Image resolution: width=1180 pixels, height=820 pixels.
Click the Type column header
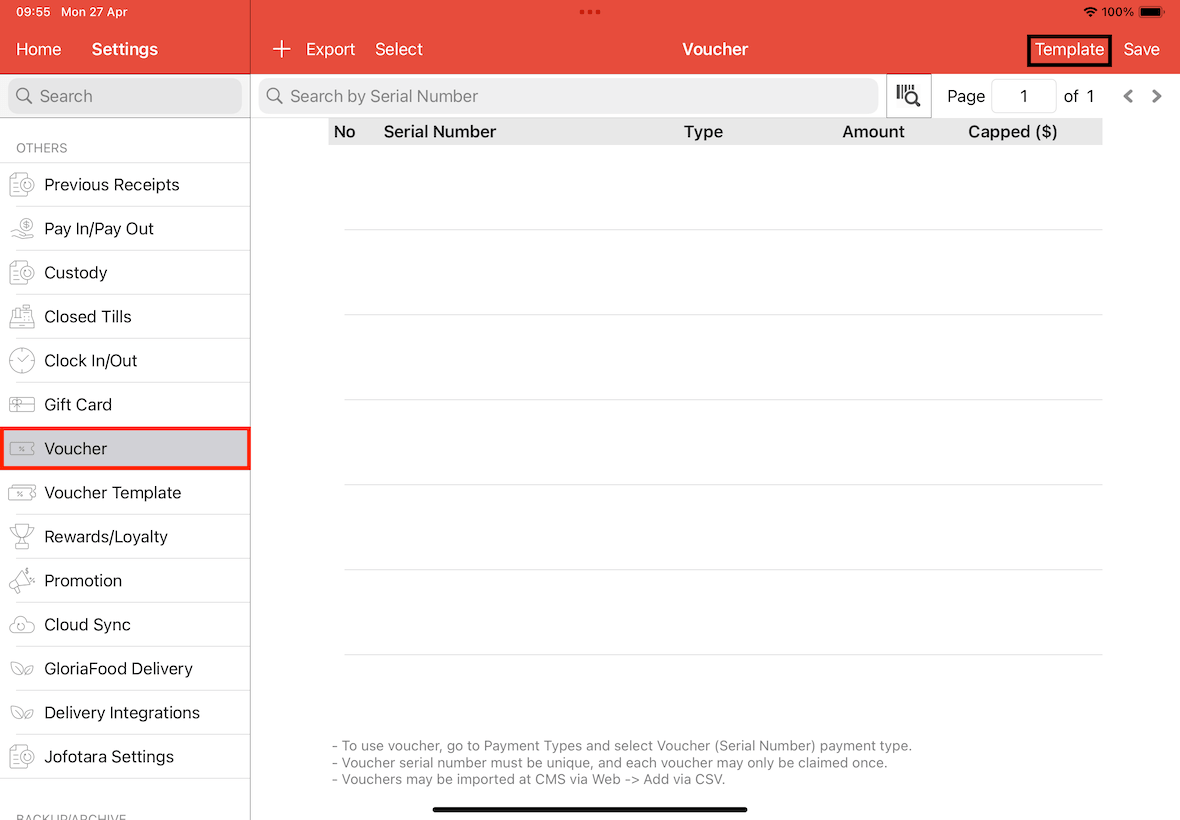coord(703,132)
